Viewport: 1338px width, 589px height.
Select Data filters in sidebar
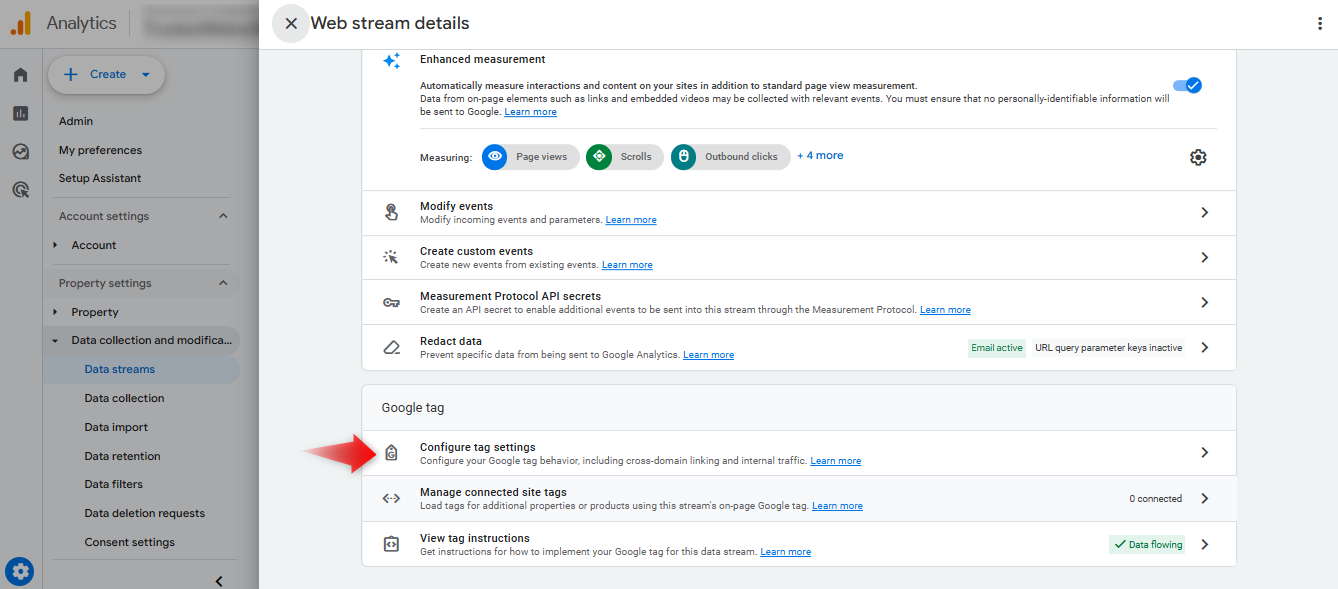(x=113, y=484)
